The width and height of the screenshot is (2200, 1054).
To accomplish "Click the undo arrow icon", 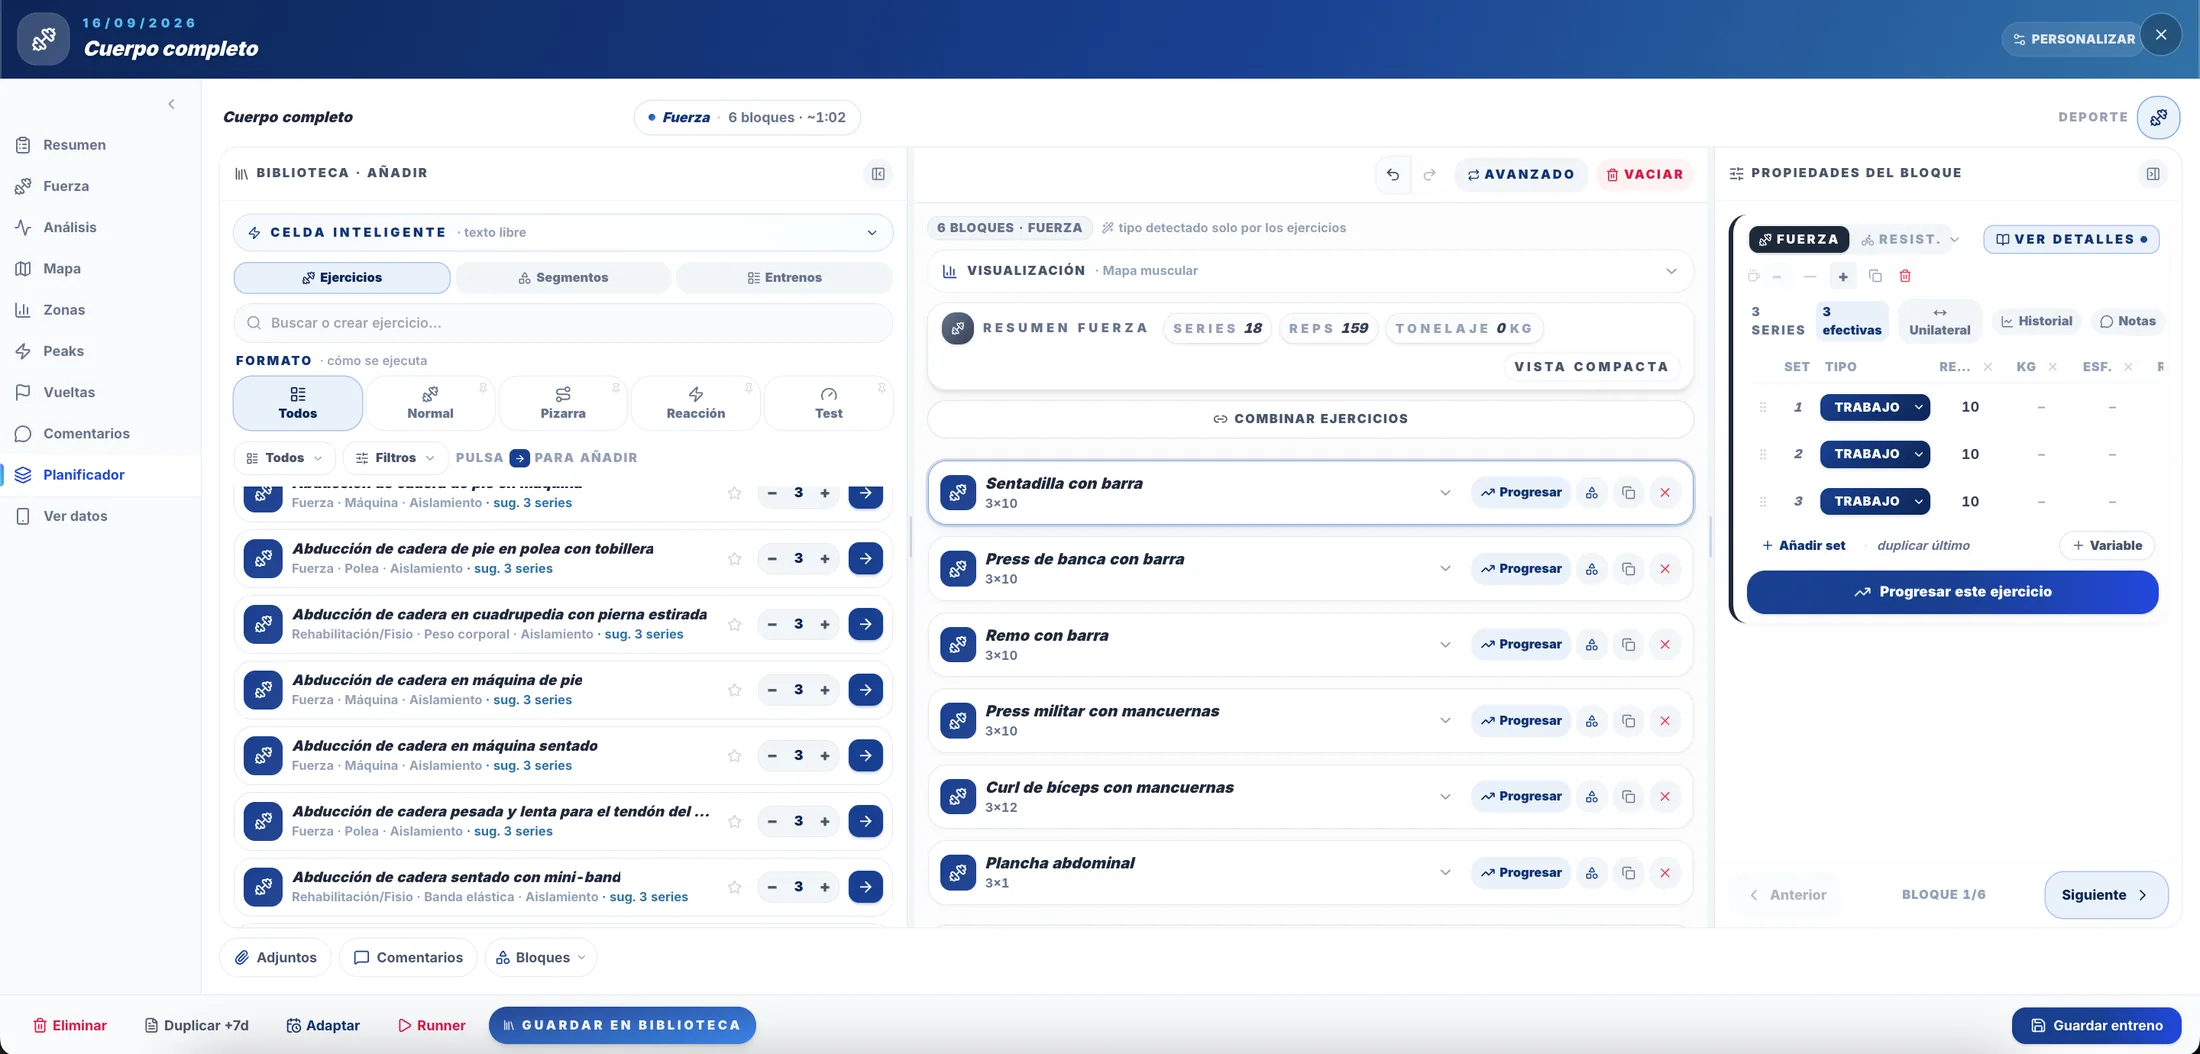I will click(x=1392, y=174).
